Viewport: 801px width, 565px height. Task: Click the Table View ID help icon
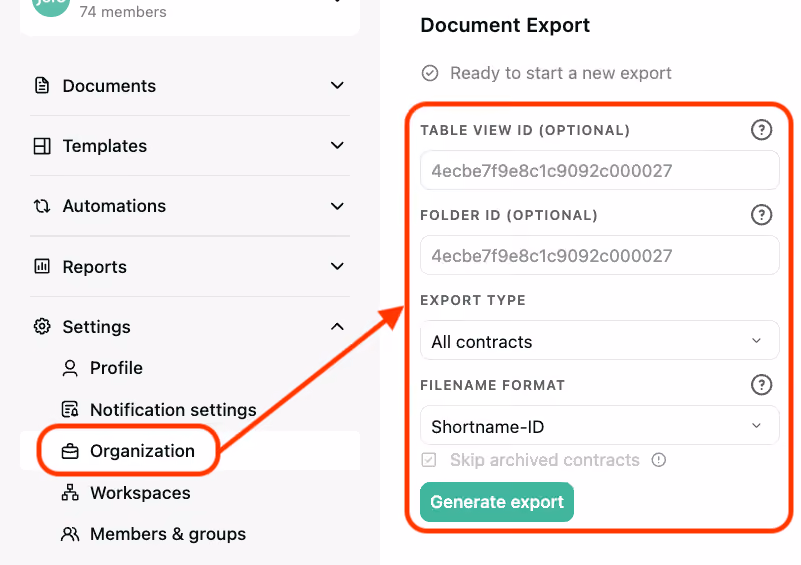tap(761, 130)
